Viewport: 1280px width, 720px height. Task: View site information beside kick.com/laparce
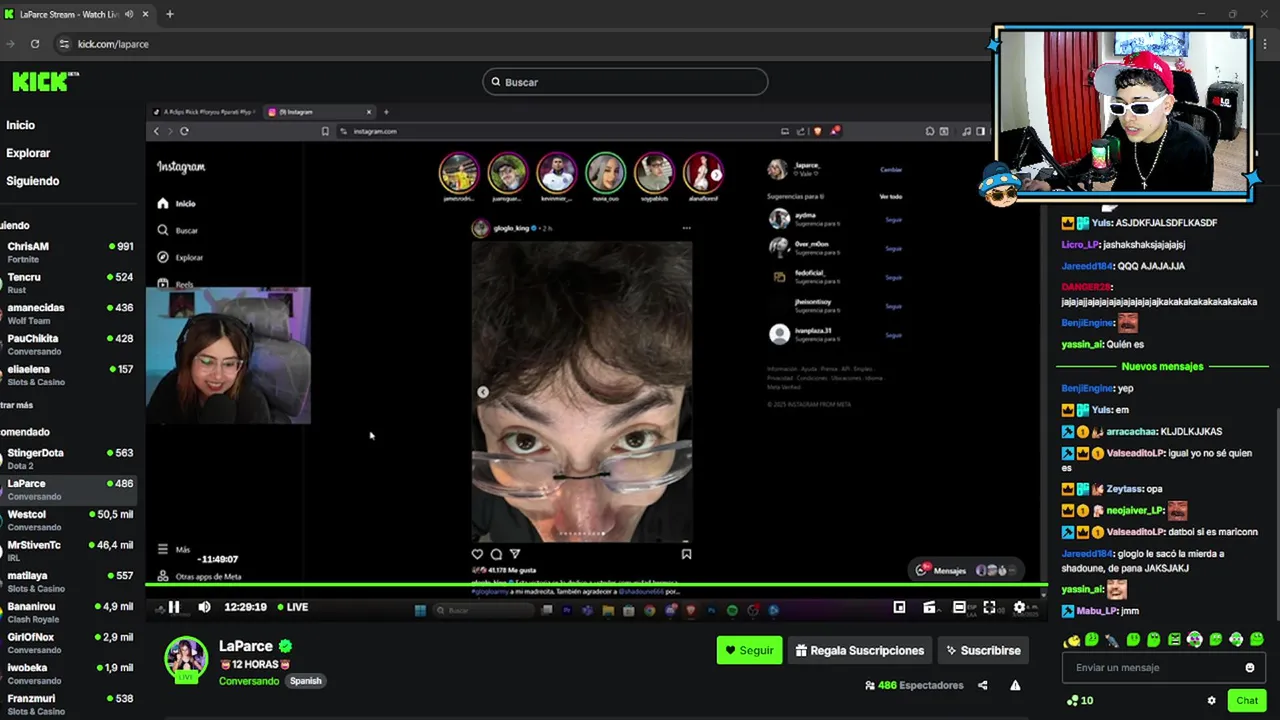64,44
